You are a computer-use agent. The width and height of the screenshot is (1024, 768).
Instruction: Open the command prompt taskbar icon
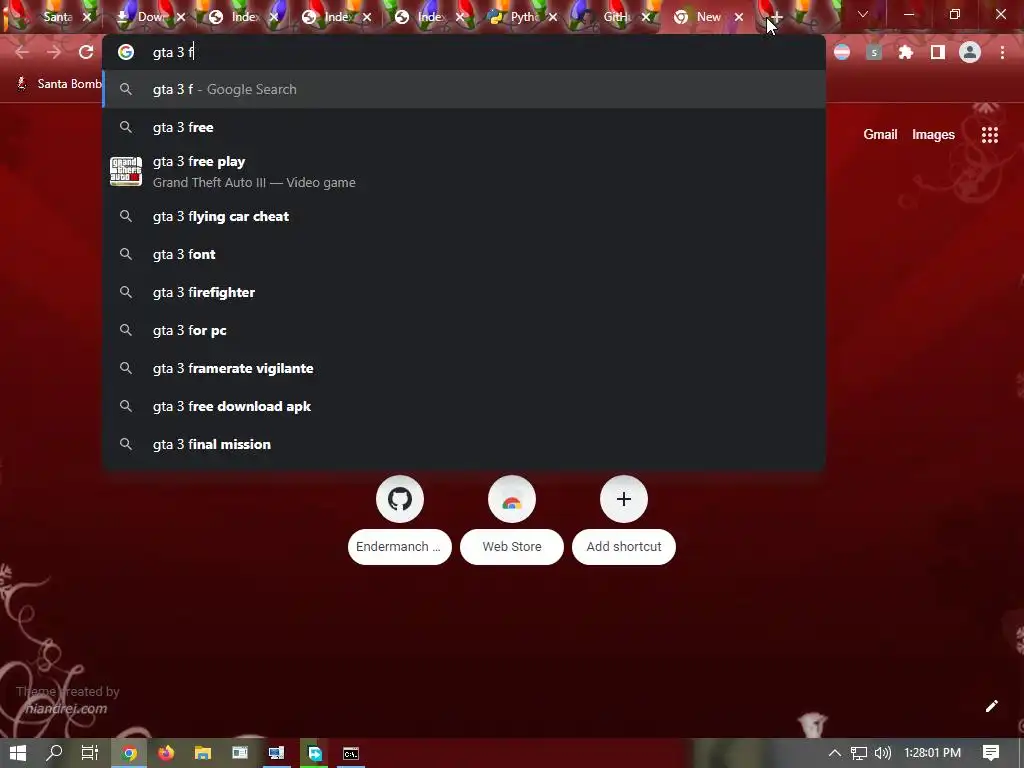pyautogui.click(x=351, y=753)
